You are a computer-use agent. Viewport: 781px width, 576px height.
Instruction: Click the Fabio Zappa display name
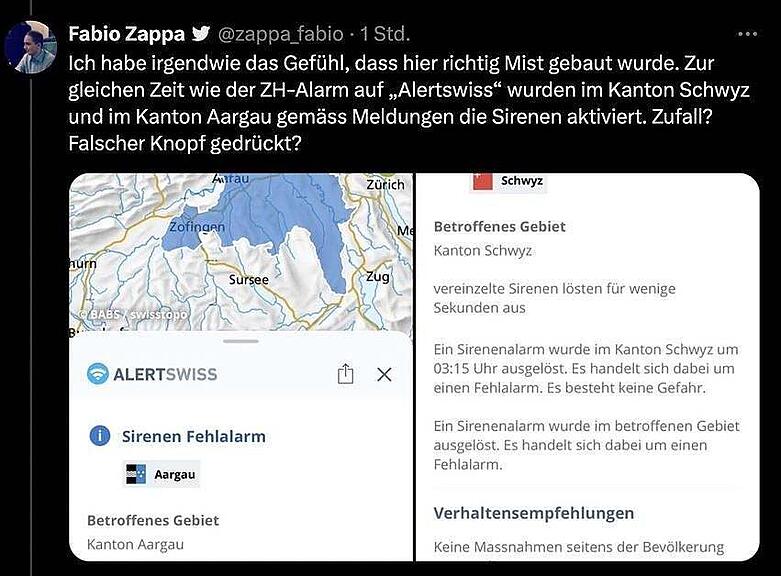(x=127, y=34)
